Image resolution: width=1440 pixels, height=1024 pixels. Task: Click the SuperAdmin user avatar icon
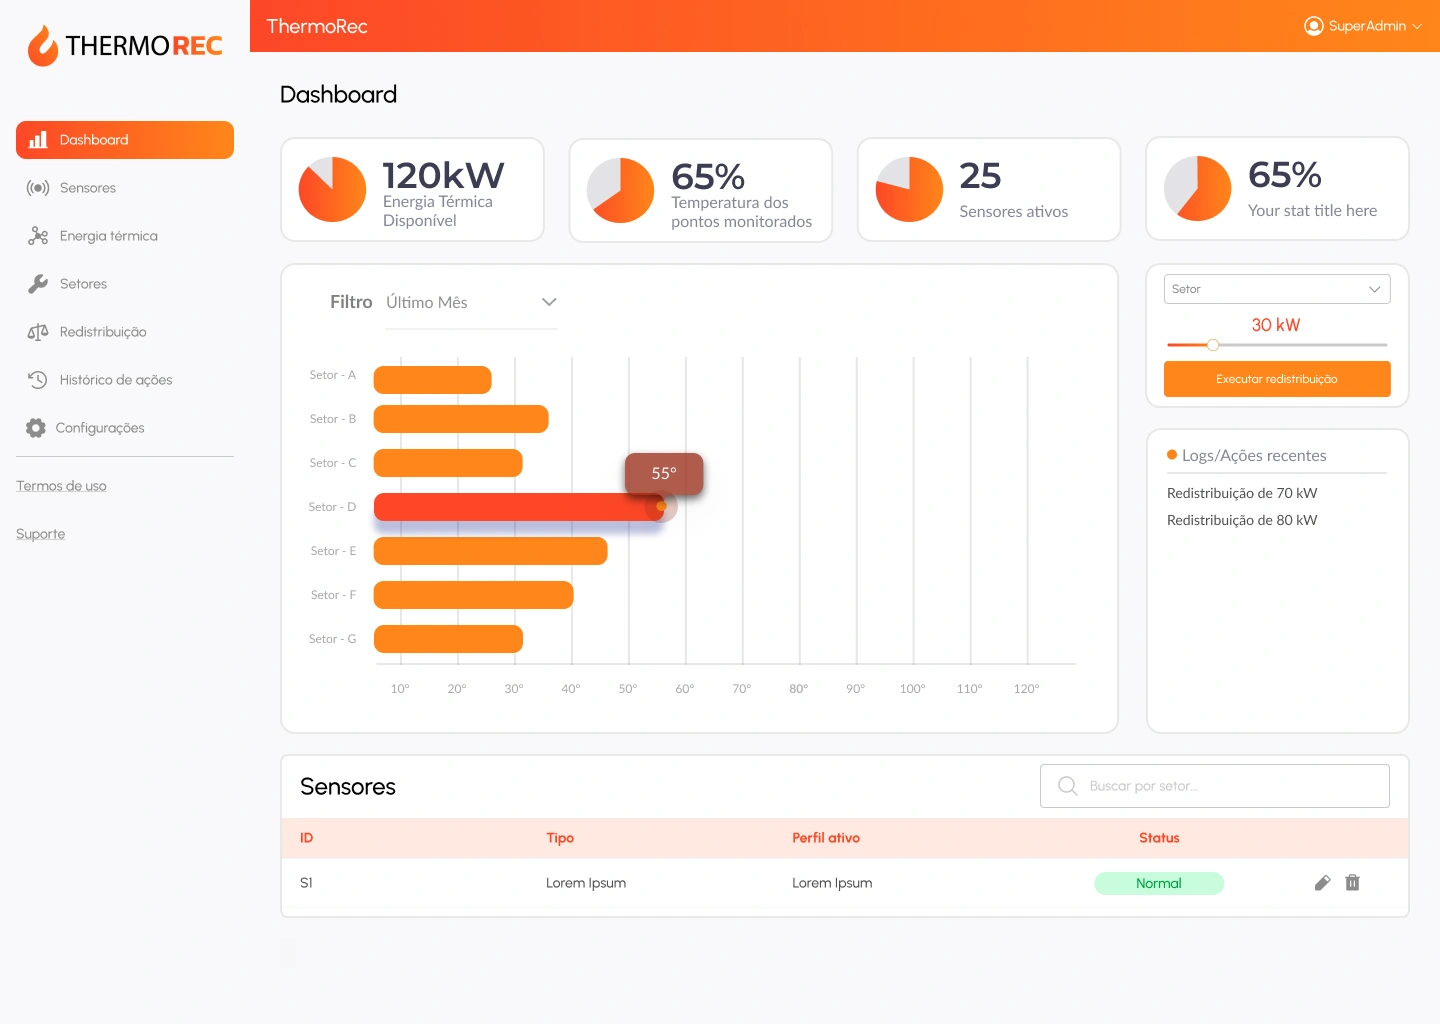(1313, 26)
